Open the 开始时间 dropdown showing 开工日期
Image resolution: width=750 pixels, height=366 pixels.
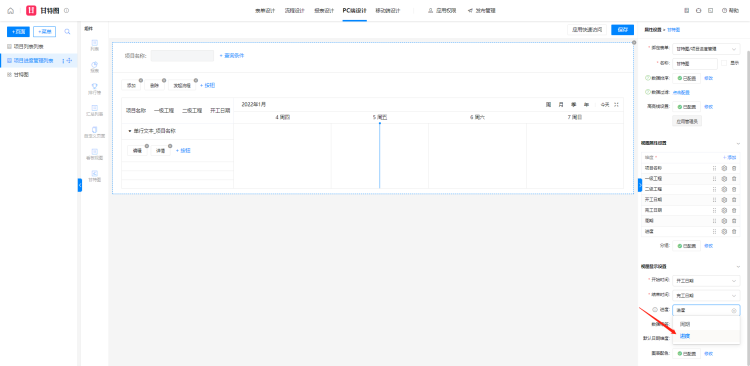706,280
